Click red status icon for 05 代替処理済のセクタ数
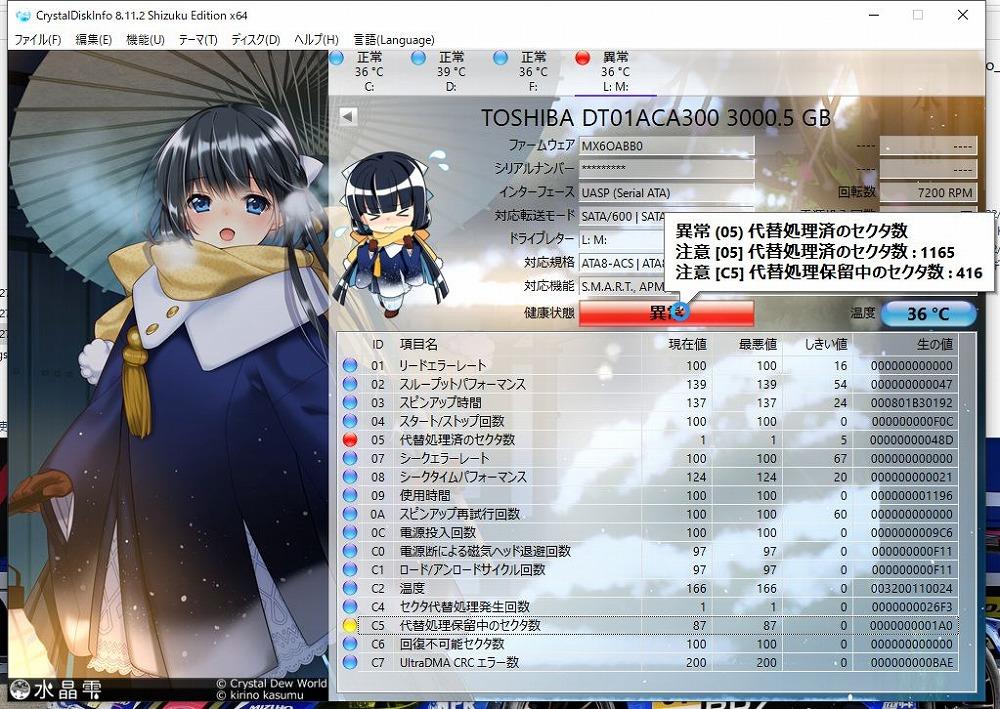 (349, 439)
